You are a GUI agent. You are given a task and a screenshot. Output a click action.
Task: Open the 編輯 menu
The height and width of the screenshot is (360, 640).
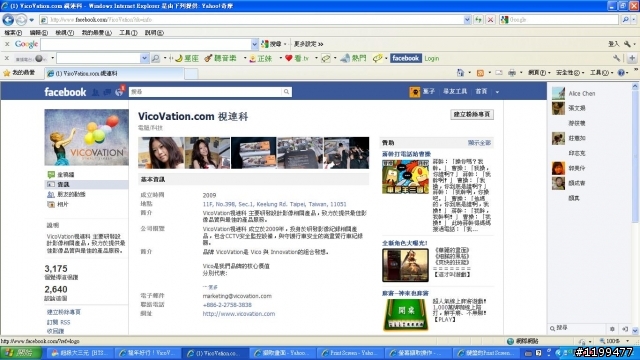[x=38, y=33]
